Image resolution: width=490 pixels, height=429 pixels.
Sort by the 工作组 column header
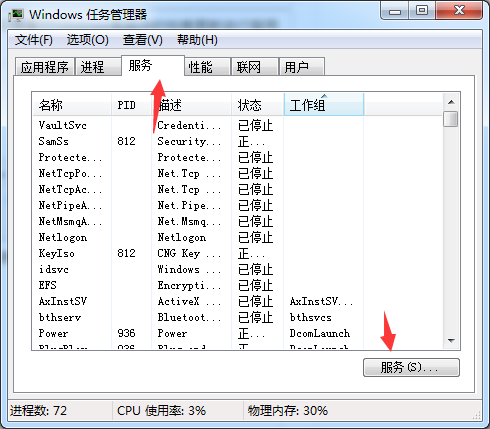[x=324, y=105]
